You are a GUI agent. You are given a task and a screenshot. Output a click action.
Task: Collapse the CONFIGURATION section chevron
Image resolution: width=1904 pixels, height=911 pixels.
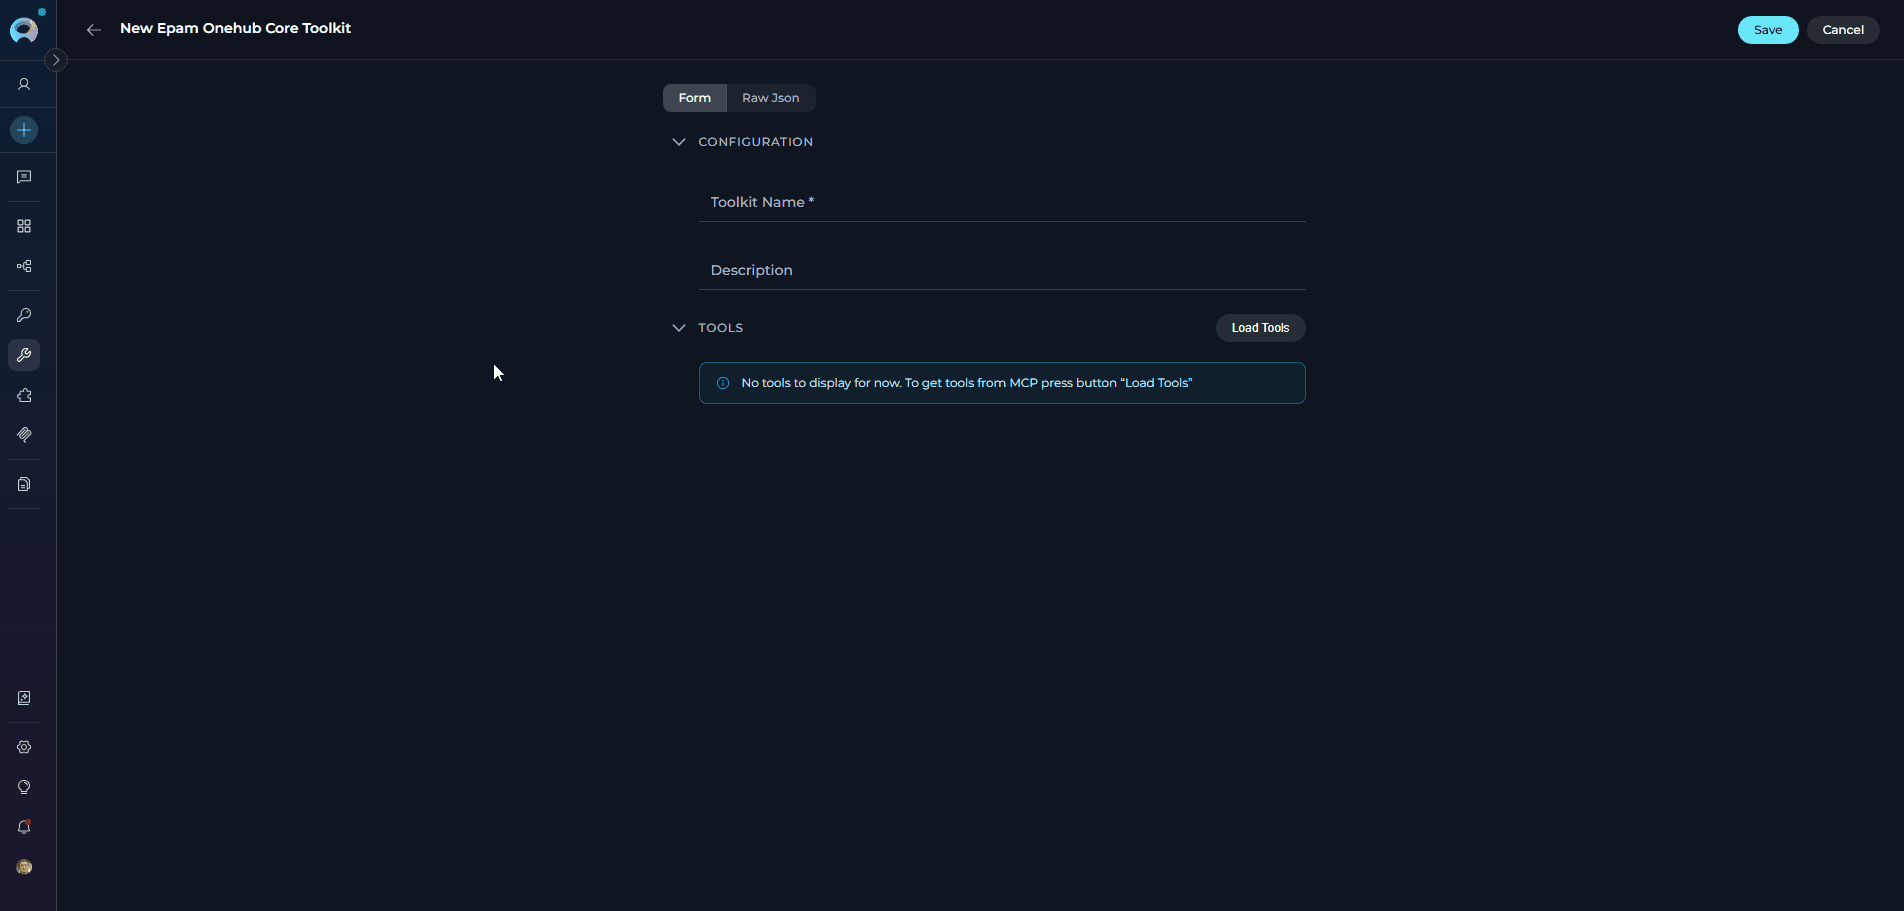(x=679, y=142)
